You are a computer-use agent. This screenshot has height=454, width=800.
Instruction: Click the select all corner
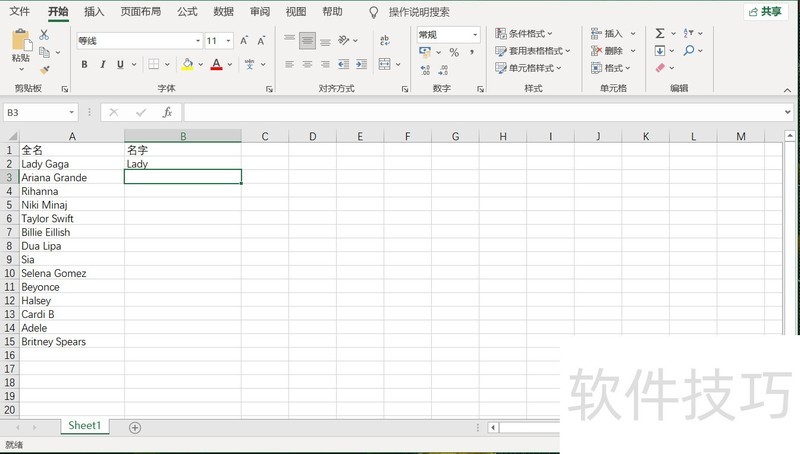(x=10, y=136)
